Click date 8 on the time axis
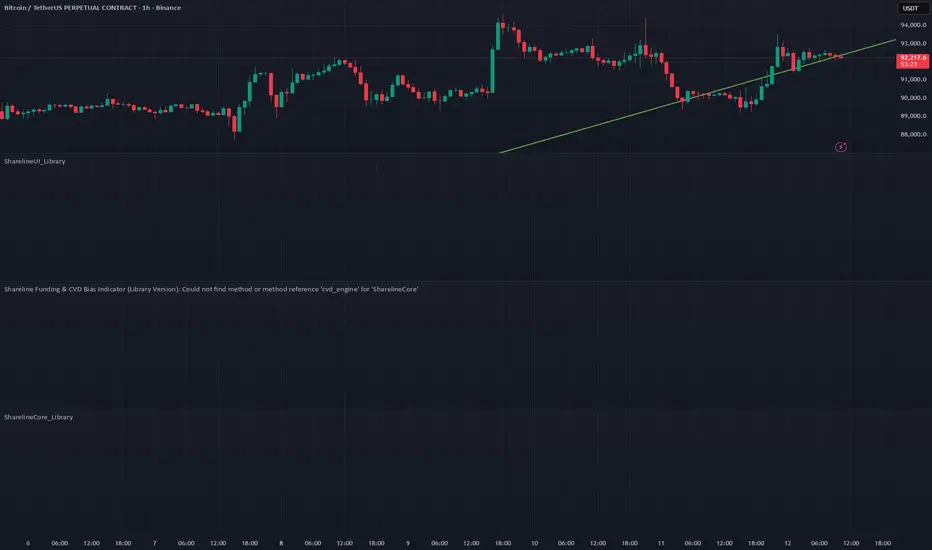932x550 pixels. (x=281, y=543)
